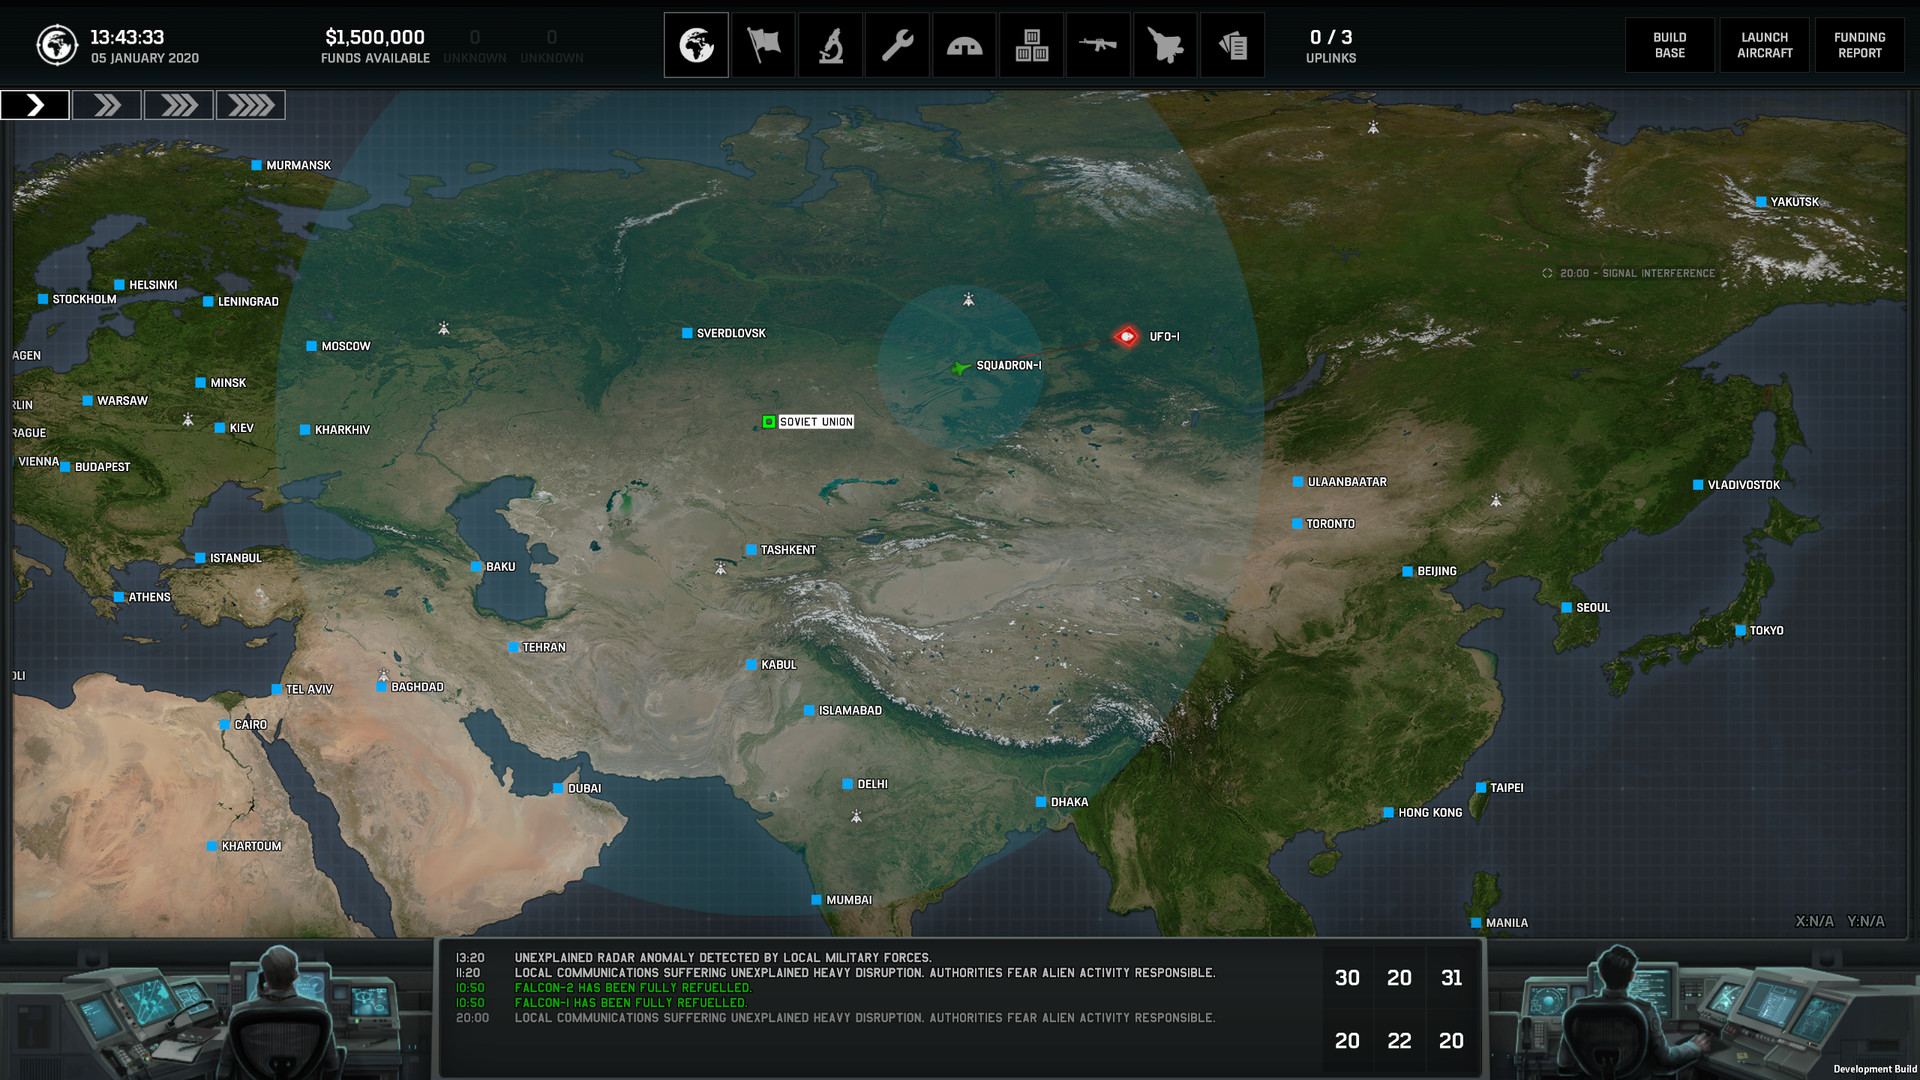Activate double-chevron time acceleration

click(x=107, y=104)
